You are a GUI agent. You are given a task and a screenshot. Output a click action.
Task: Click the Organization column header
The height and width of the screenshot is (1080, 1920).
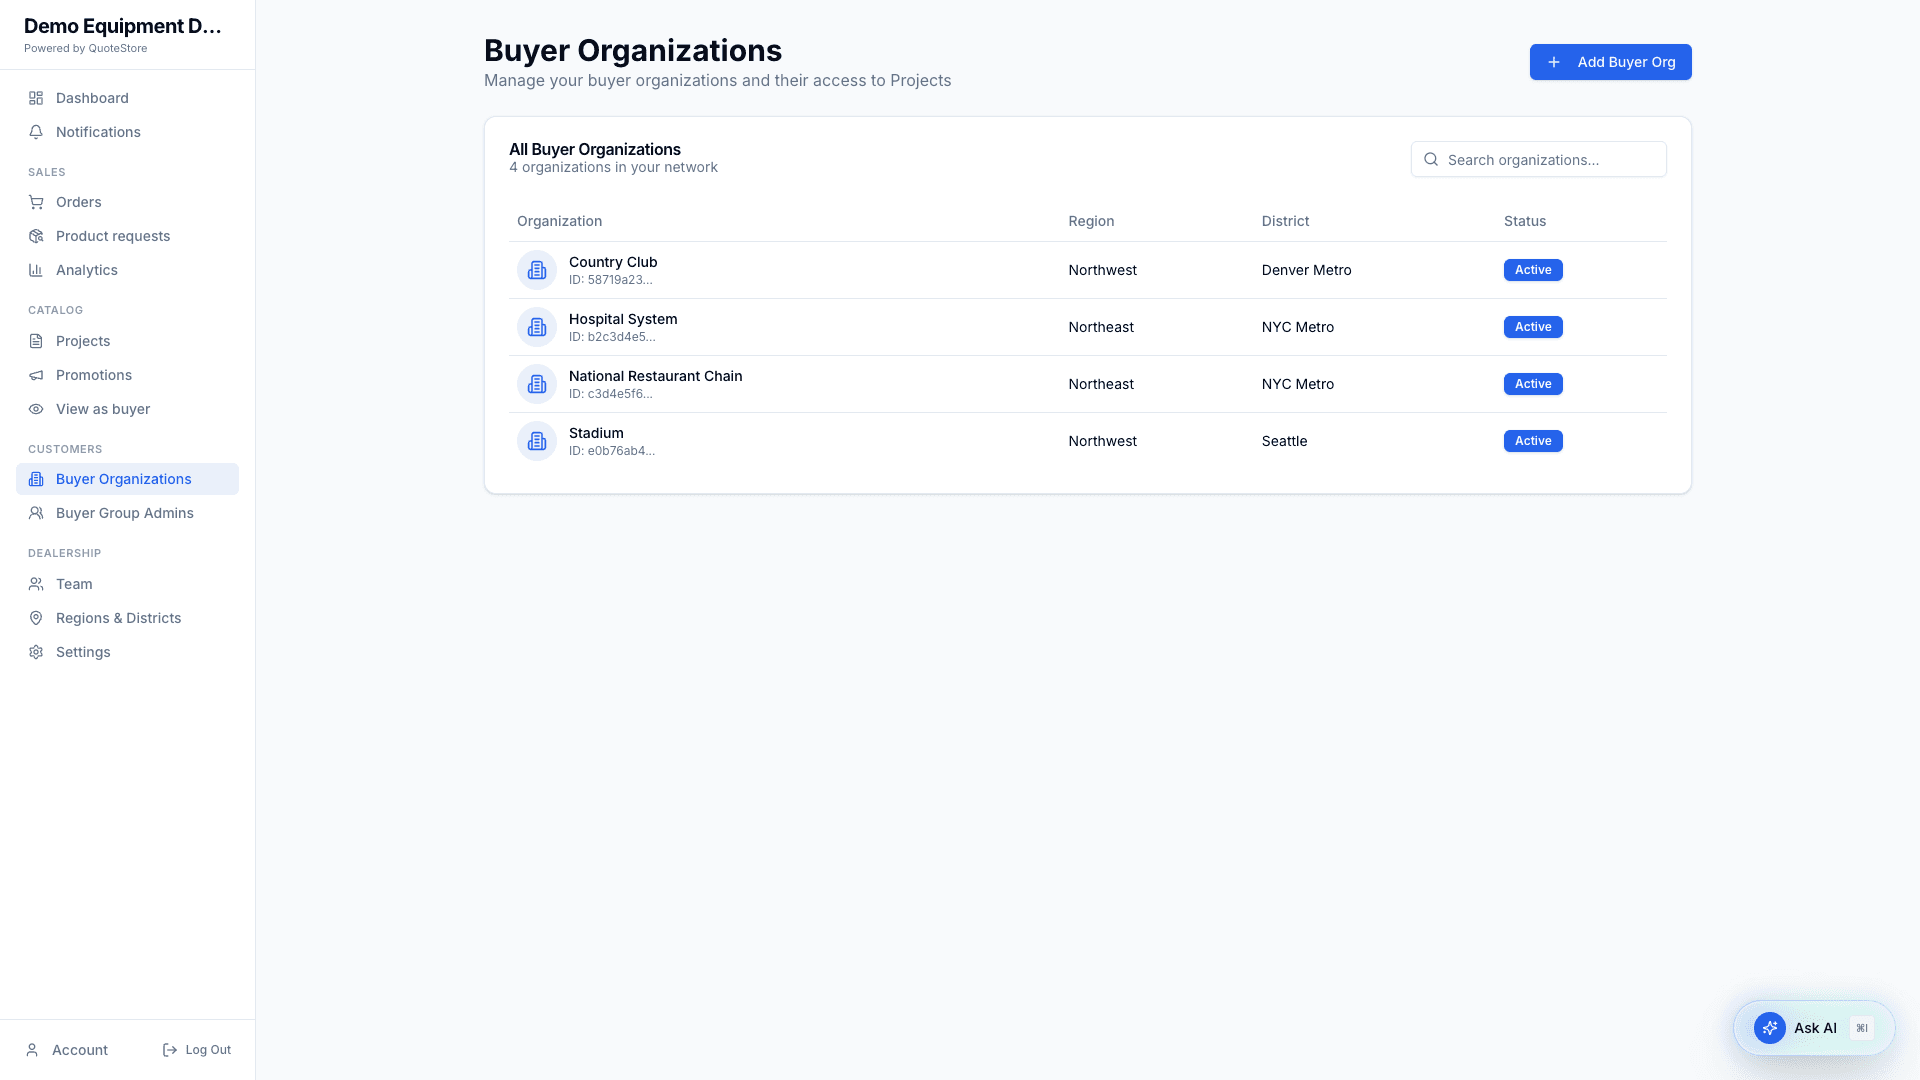[559, 221]
